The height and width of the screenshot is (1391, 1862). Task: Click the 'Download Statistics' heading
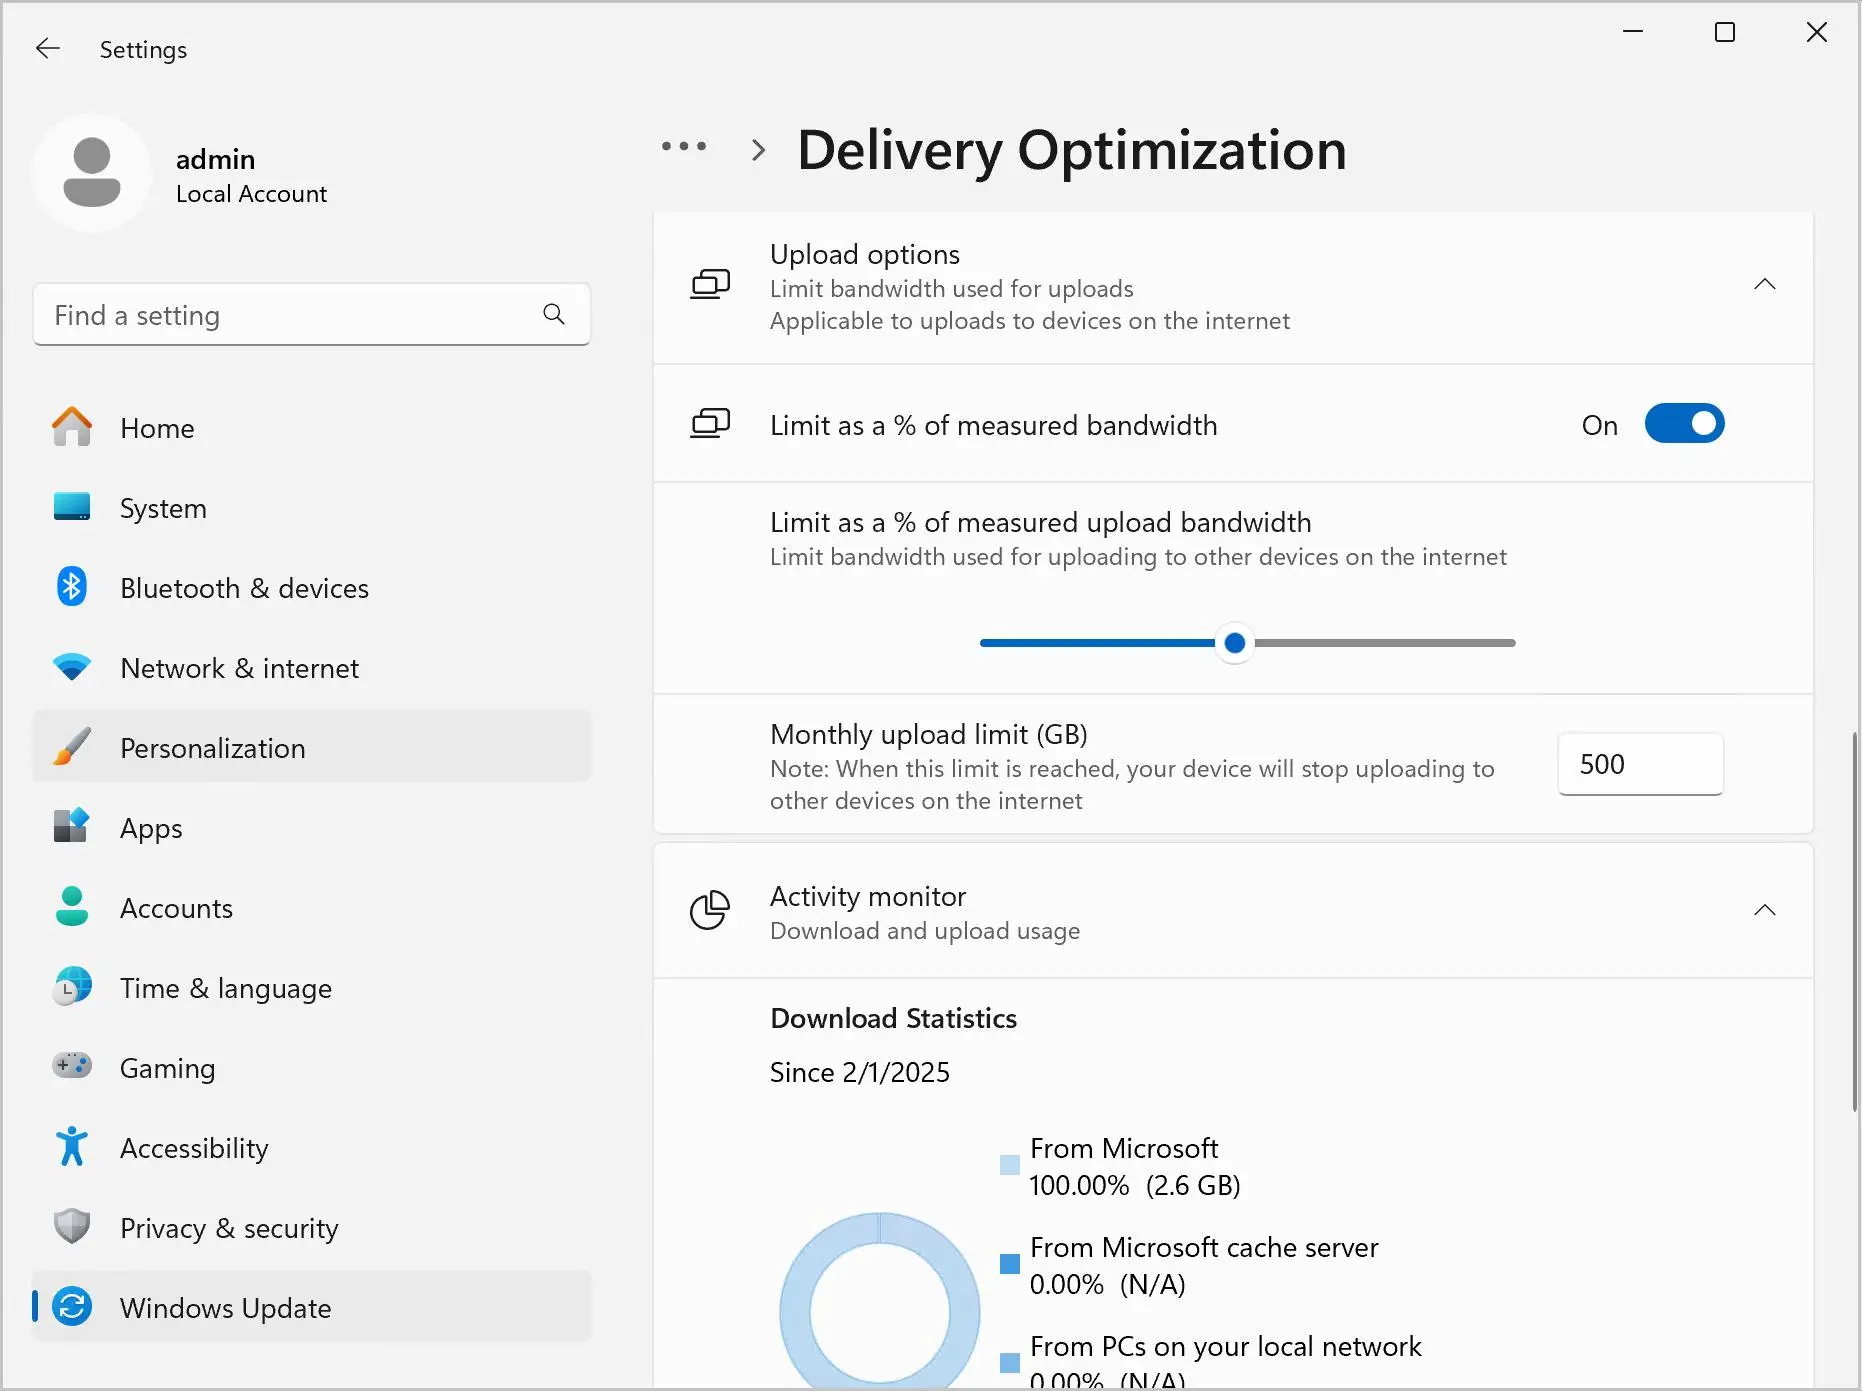pyautogui.click(x=893, y=1018)
